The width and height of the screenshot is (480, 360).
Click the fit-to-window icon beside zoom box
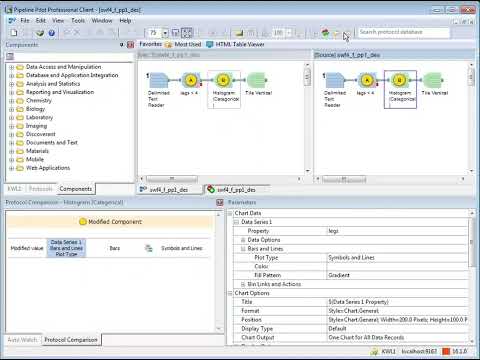[175, 33]
